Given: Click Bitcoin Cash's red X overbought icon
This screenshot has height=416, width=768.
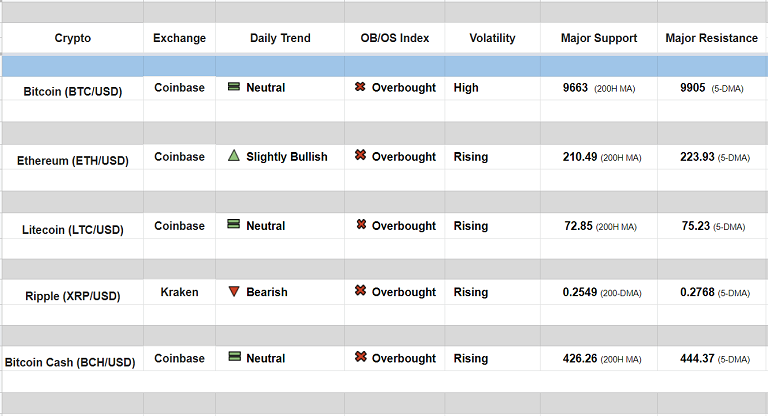Looking at the screenshot, I should coord(360,358).
